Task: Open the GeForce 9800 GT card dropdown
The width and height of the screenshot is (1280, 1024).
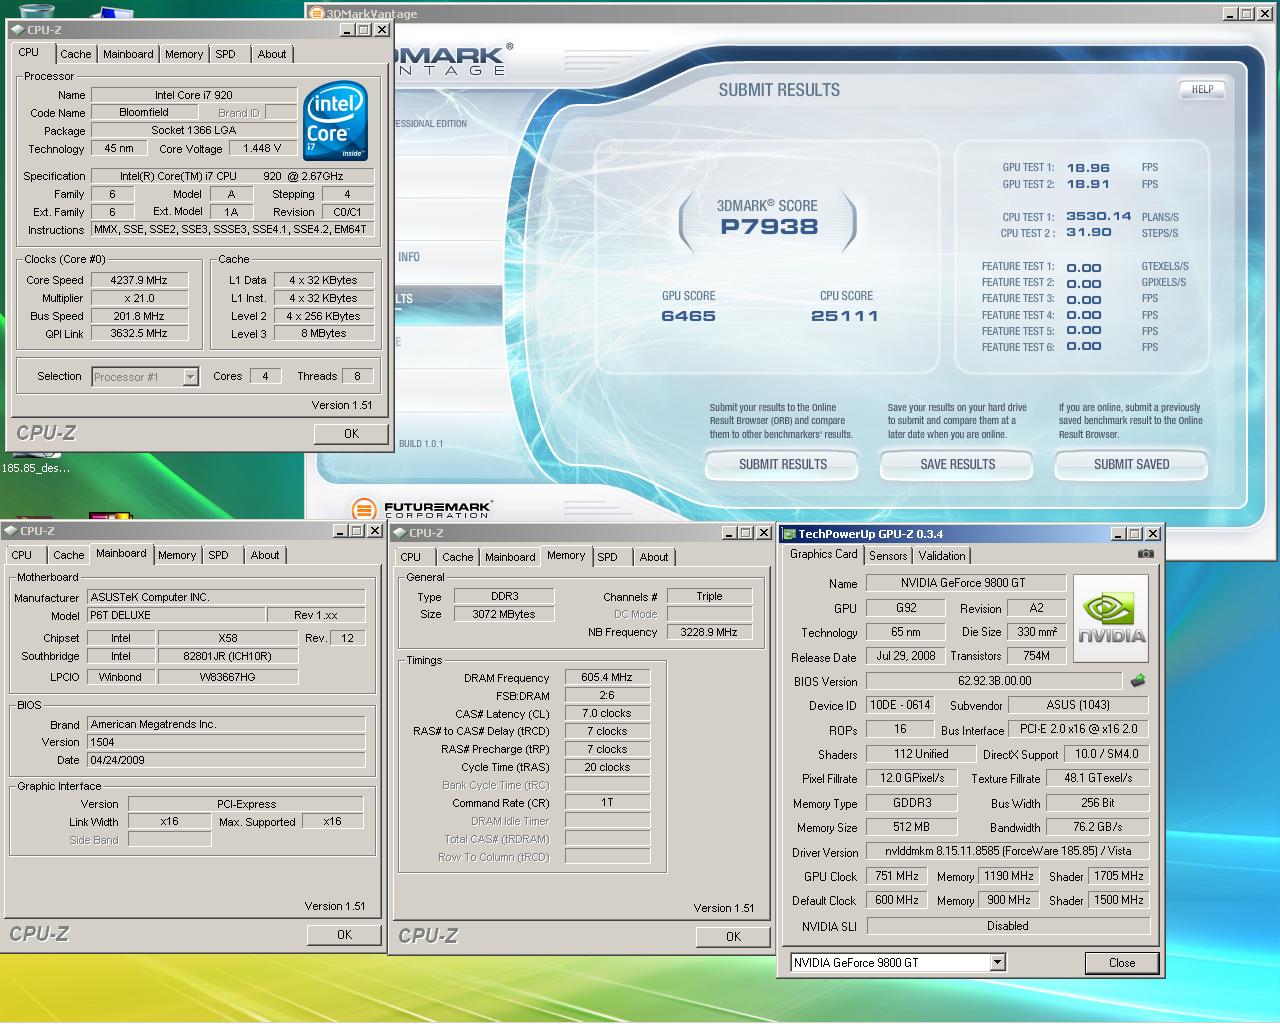Action: [997, 963]
